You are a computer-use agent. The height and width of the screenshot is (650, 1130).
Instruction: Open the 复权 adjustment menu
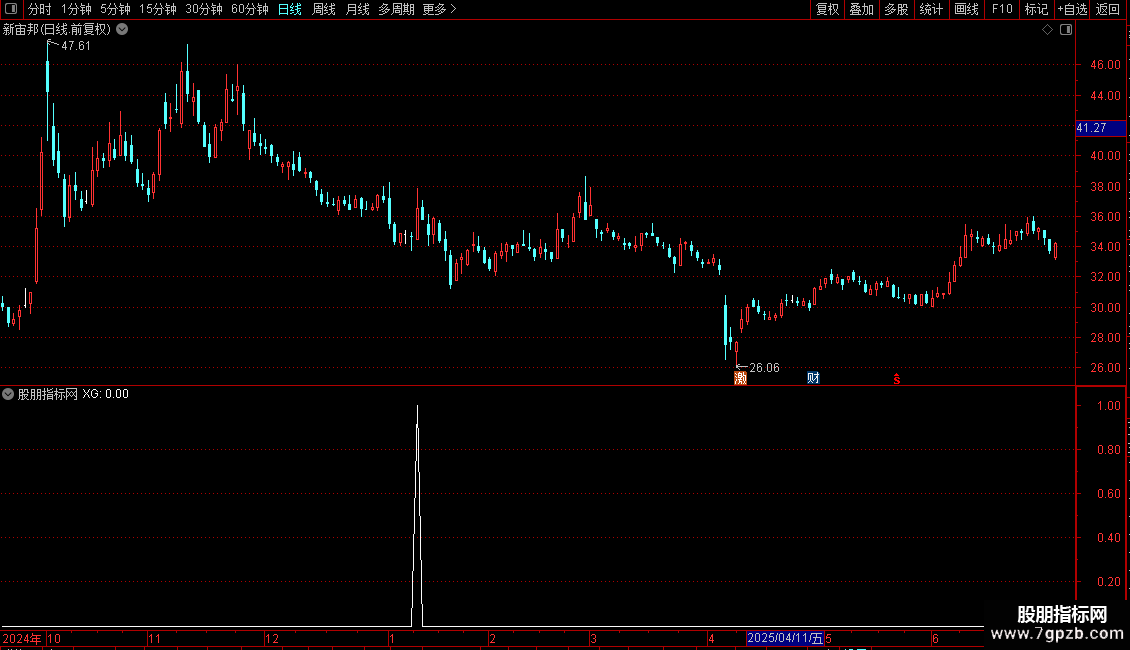[x=827, y=9]
